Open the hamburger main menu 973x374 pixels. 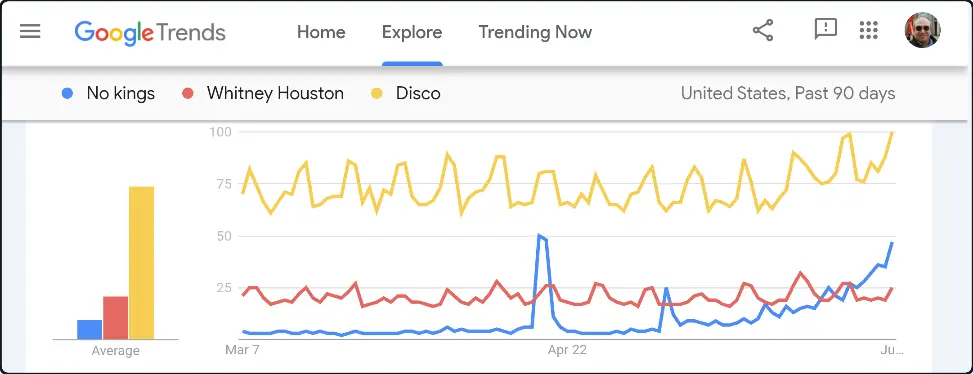click(x=30, y=32)
